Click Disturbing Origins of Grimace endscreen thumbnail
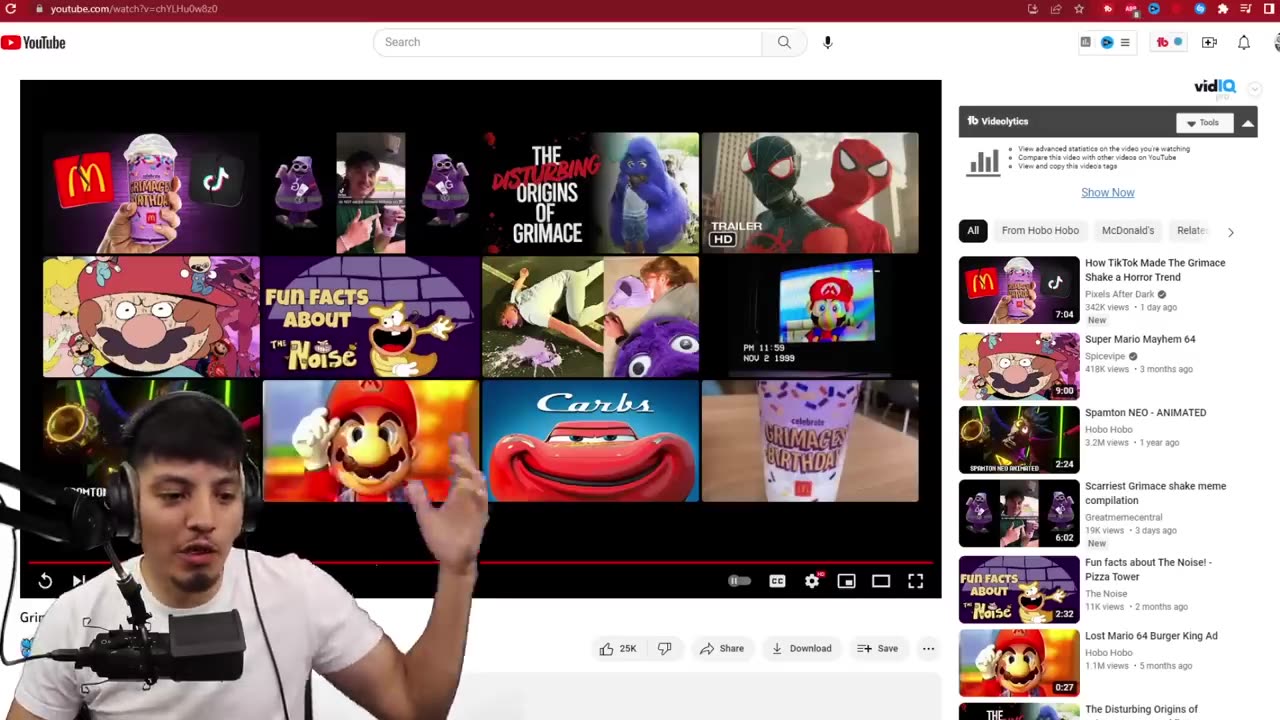 click(590, 193)
